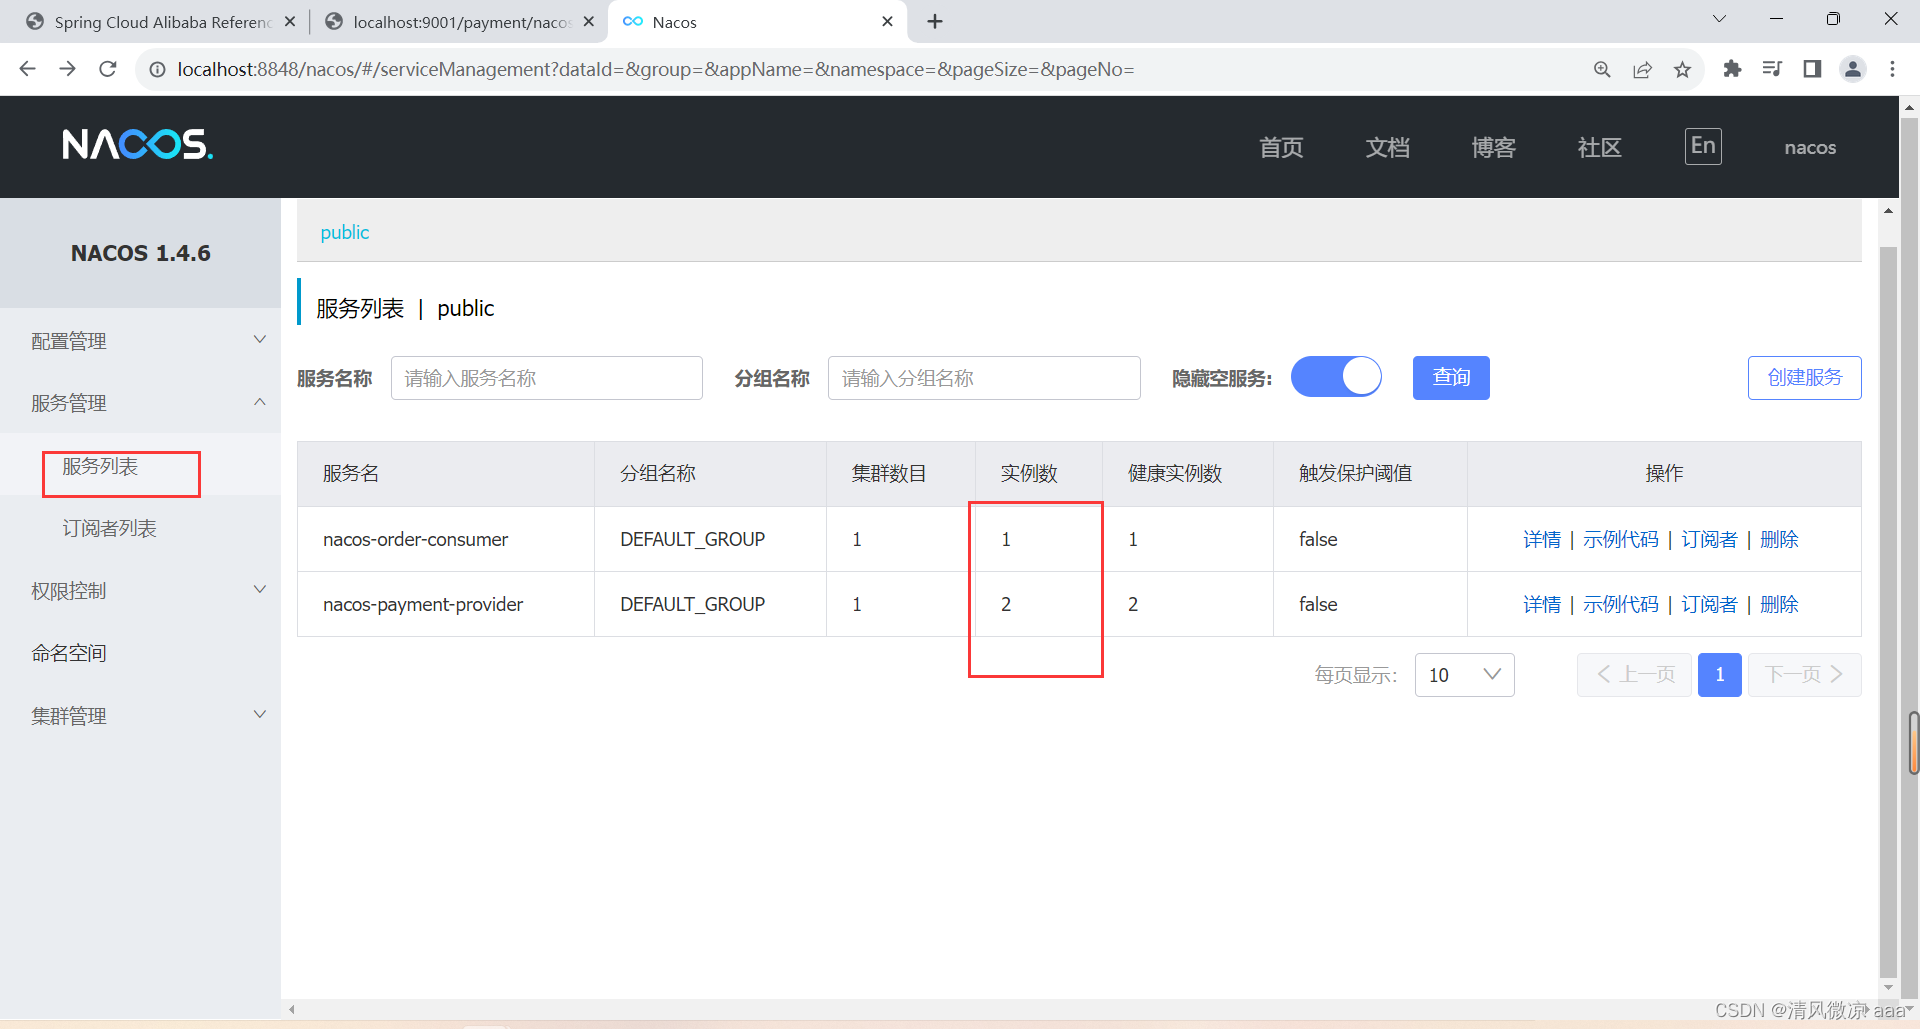Open 博客 in the top navigation
The image size is (1920, 1029).
pyautogui.click(x=1493, y=147)
